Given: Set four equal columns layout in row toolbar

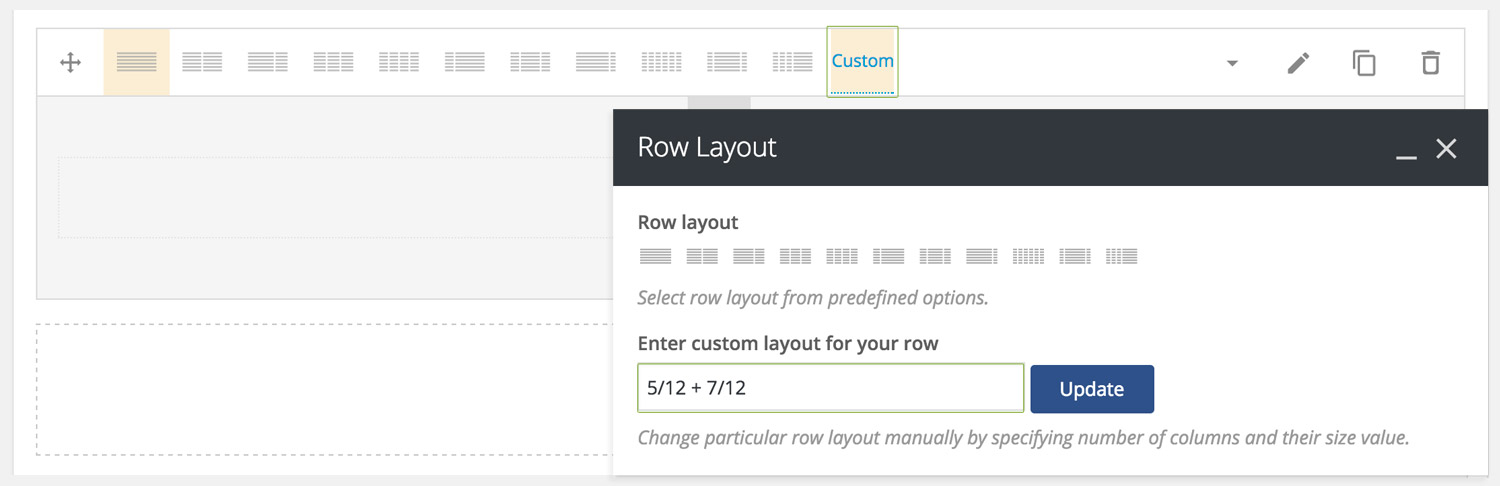Looking at the screenshot, I should coord(399,62).
